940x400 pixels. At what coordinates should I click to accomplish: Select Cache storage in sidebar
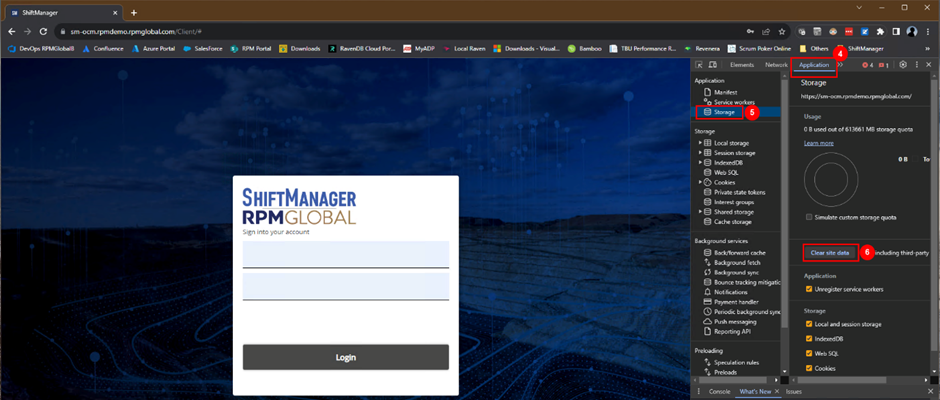pos(728,222)
